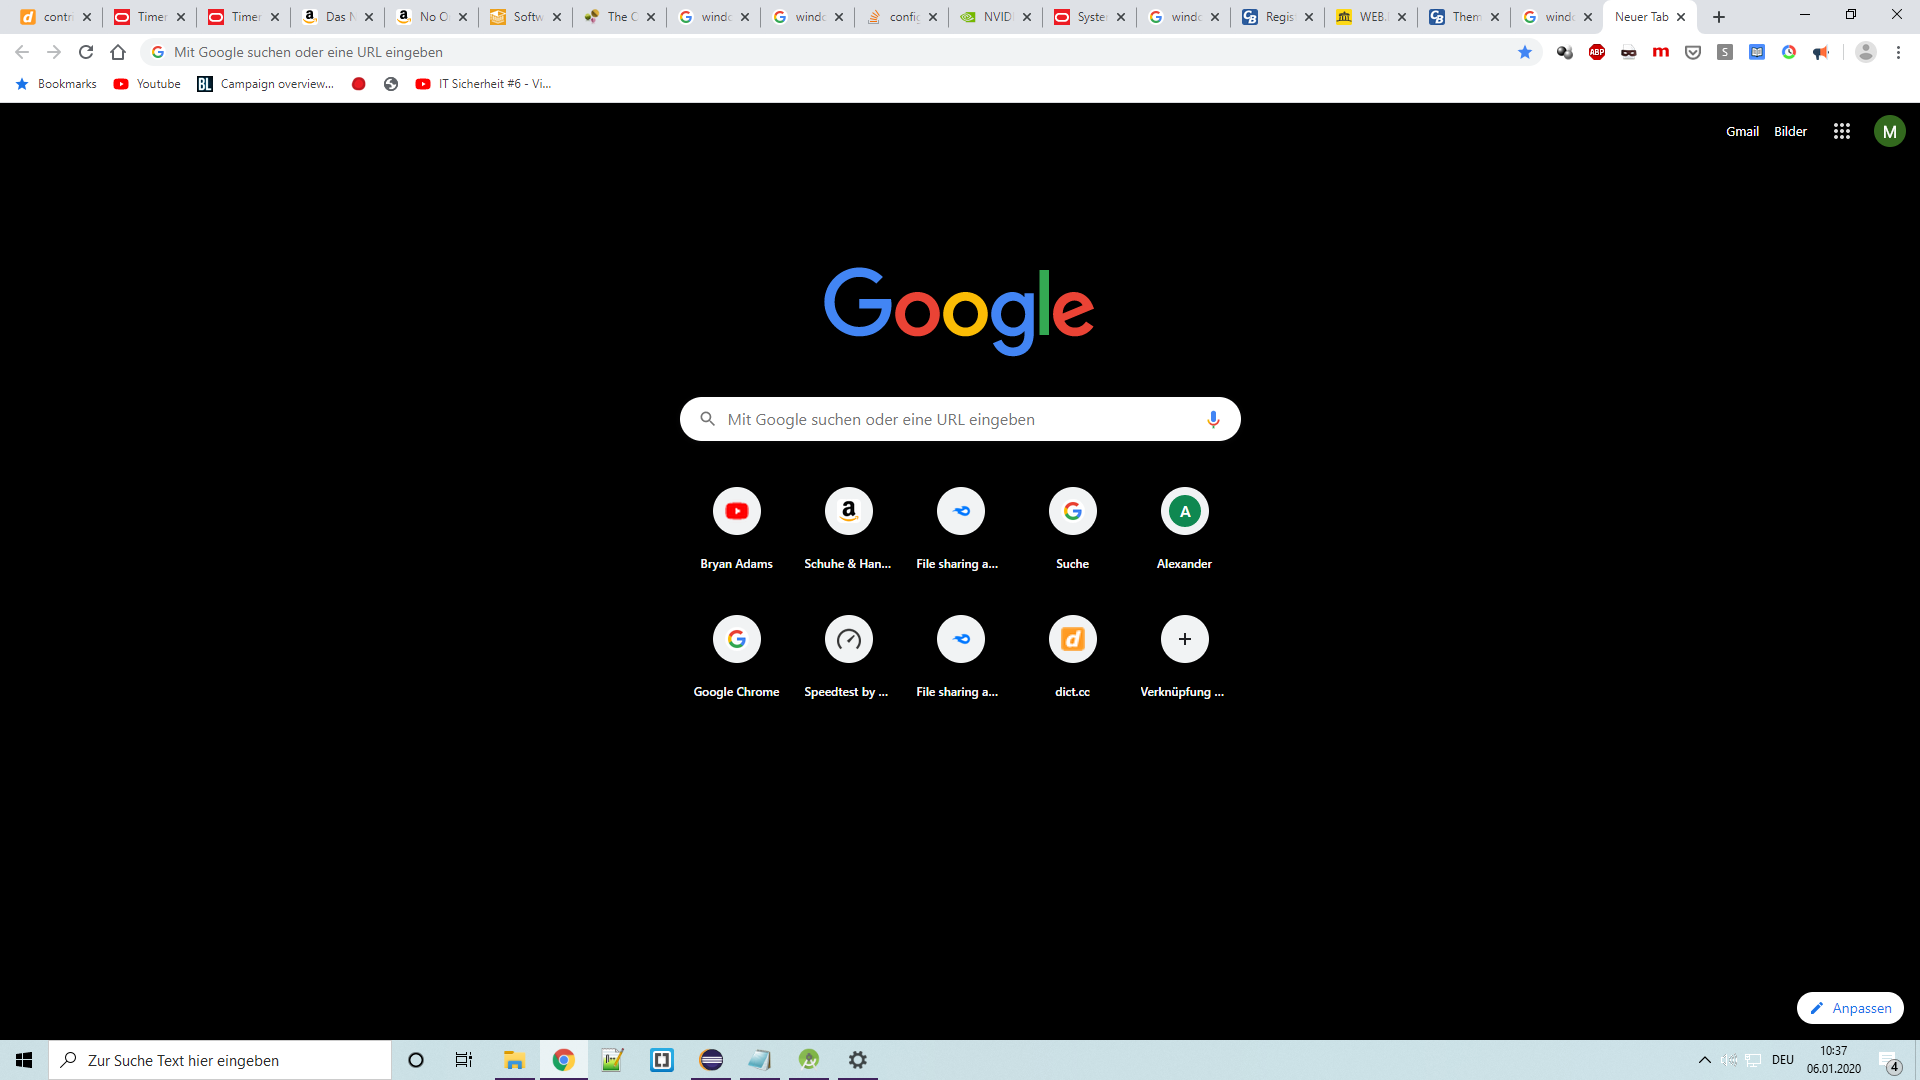The height and width of the screenshot is (1080, 1920).
Task: Open File Explorer from the taskbar
Action: tap(515, 1060)
